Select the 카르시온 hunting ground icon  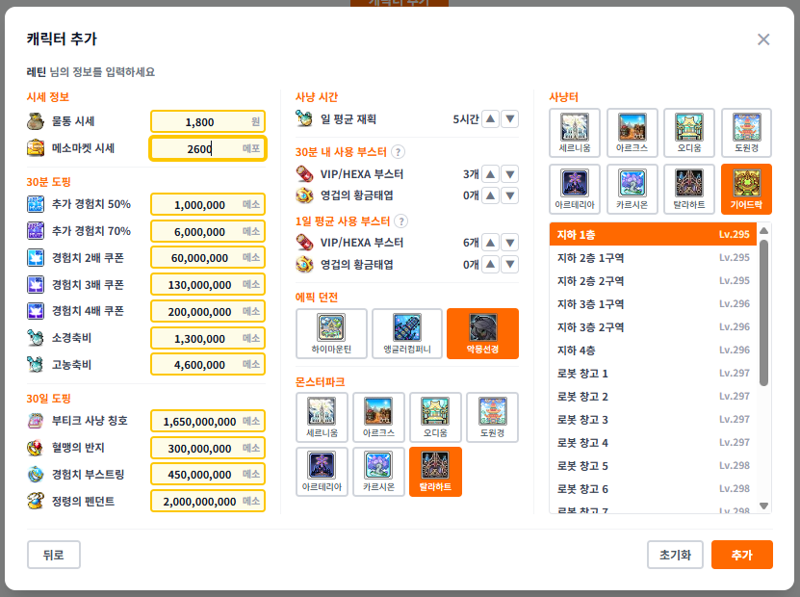(632, 189)
